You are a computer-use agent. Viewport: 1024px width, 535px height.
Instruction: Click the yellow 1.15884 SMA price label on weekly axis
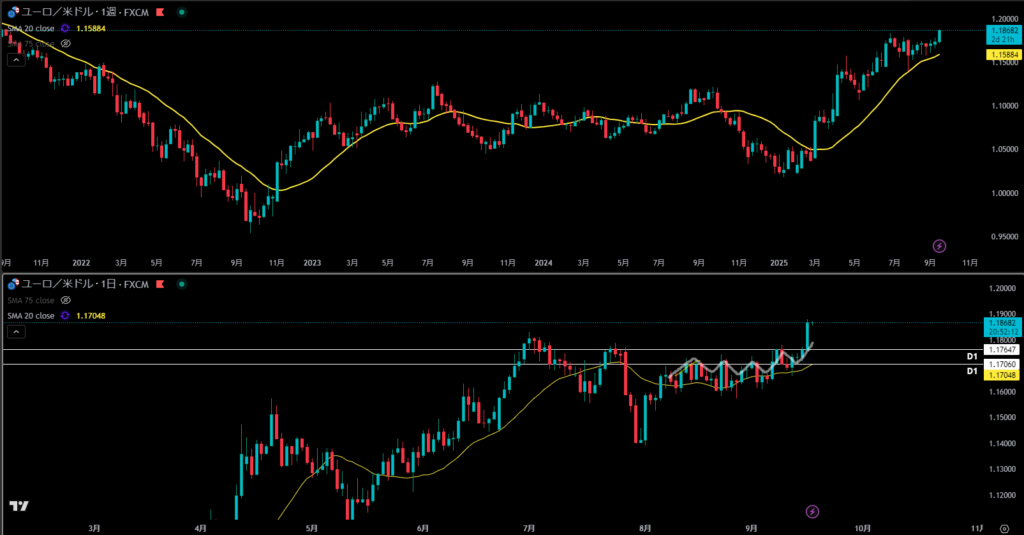pos(1003,55)
